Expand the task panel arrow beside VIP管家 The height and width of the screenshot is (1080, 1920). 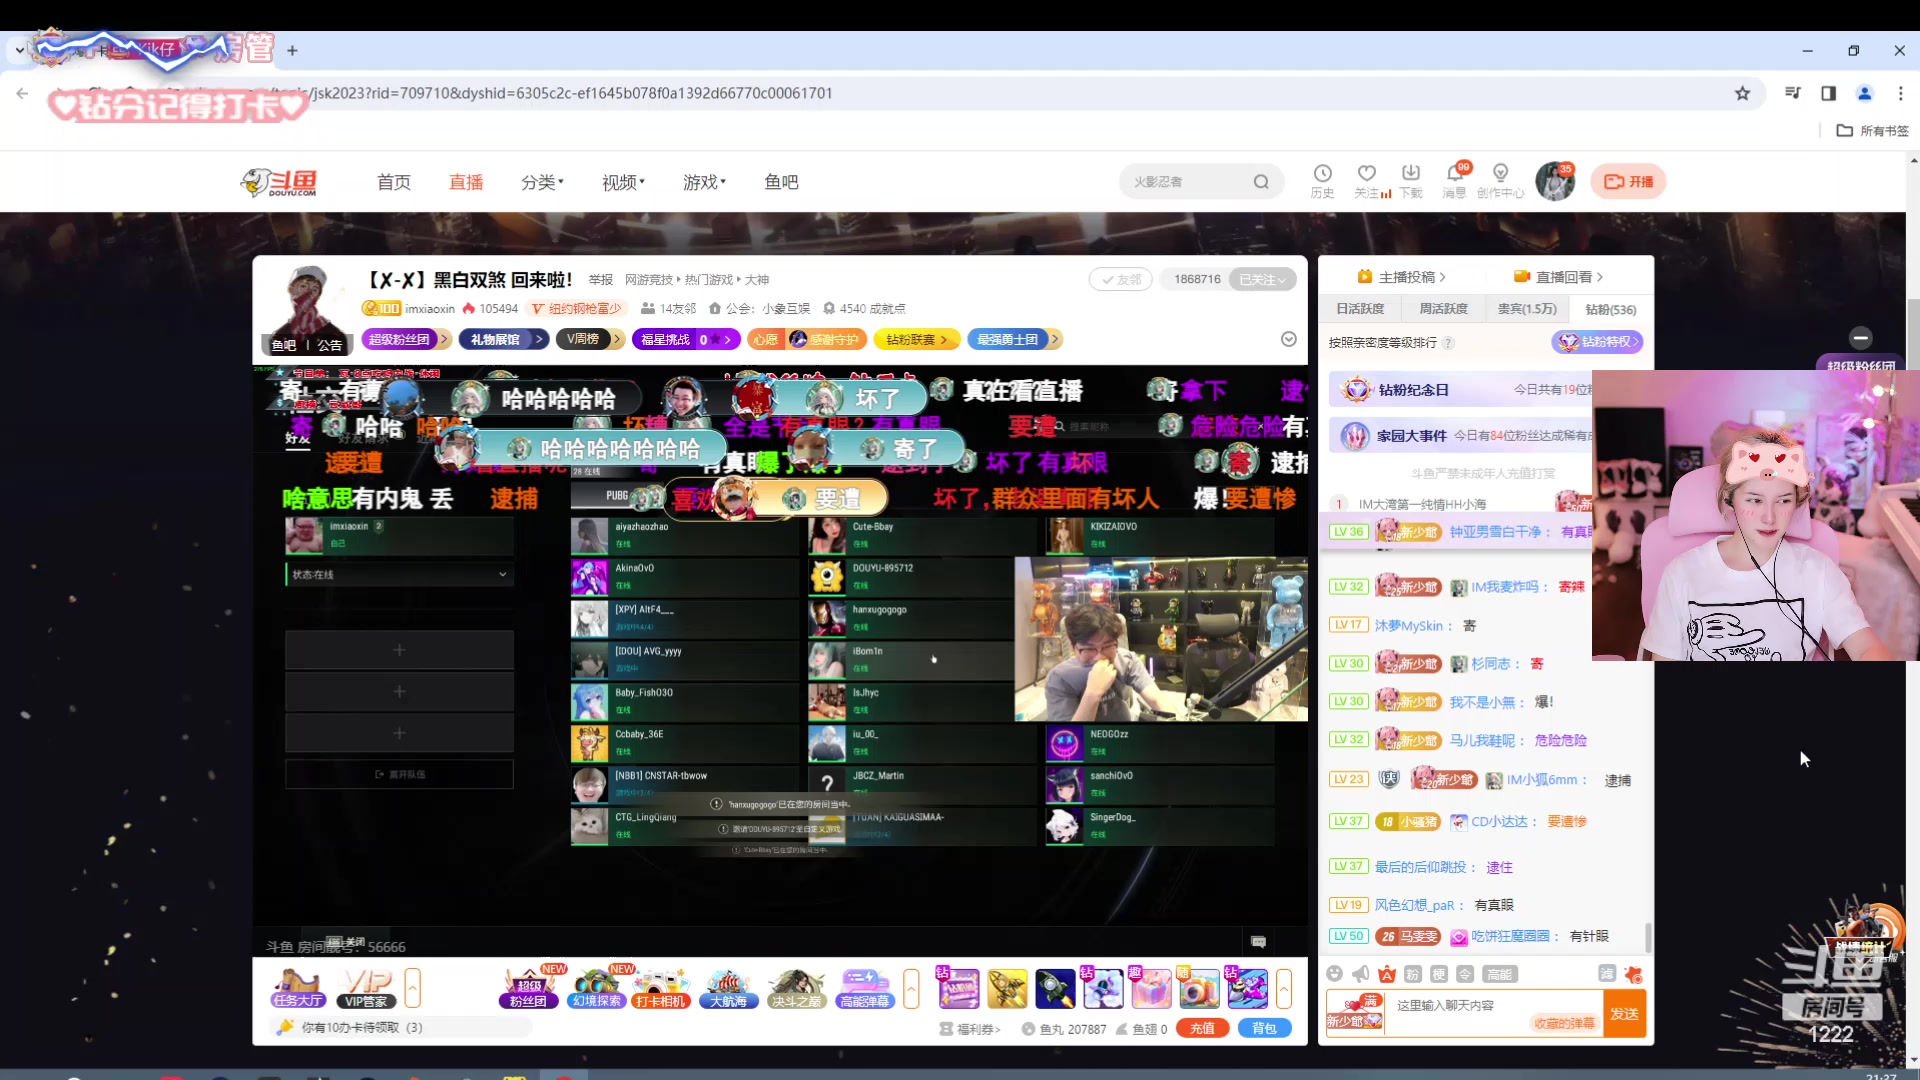point(412,988)
